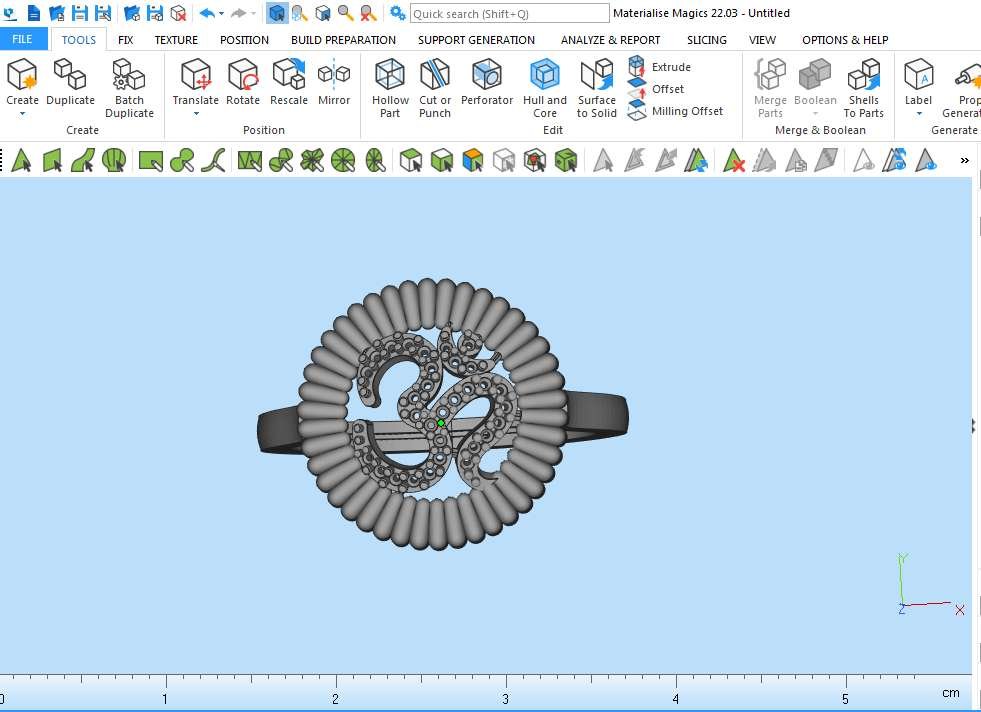Image resolution: width=981 pixels, height=712 pixels.
Task: Launch the Hull and Core tool
Action: [544, 87]
